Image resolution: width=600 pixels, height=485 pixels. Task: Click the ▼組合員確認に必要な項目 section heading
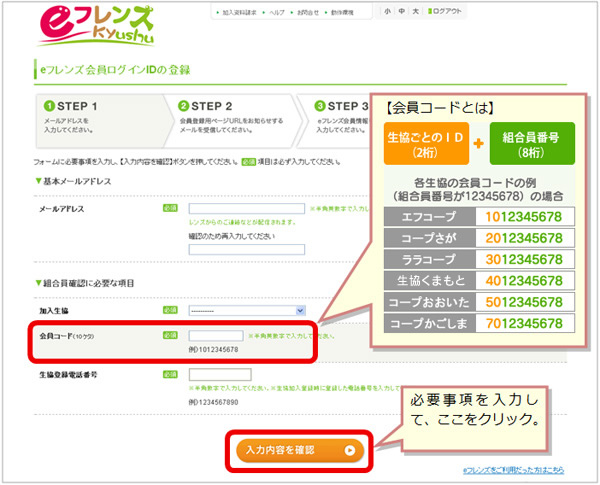(x=85, y=283)
